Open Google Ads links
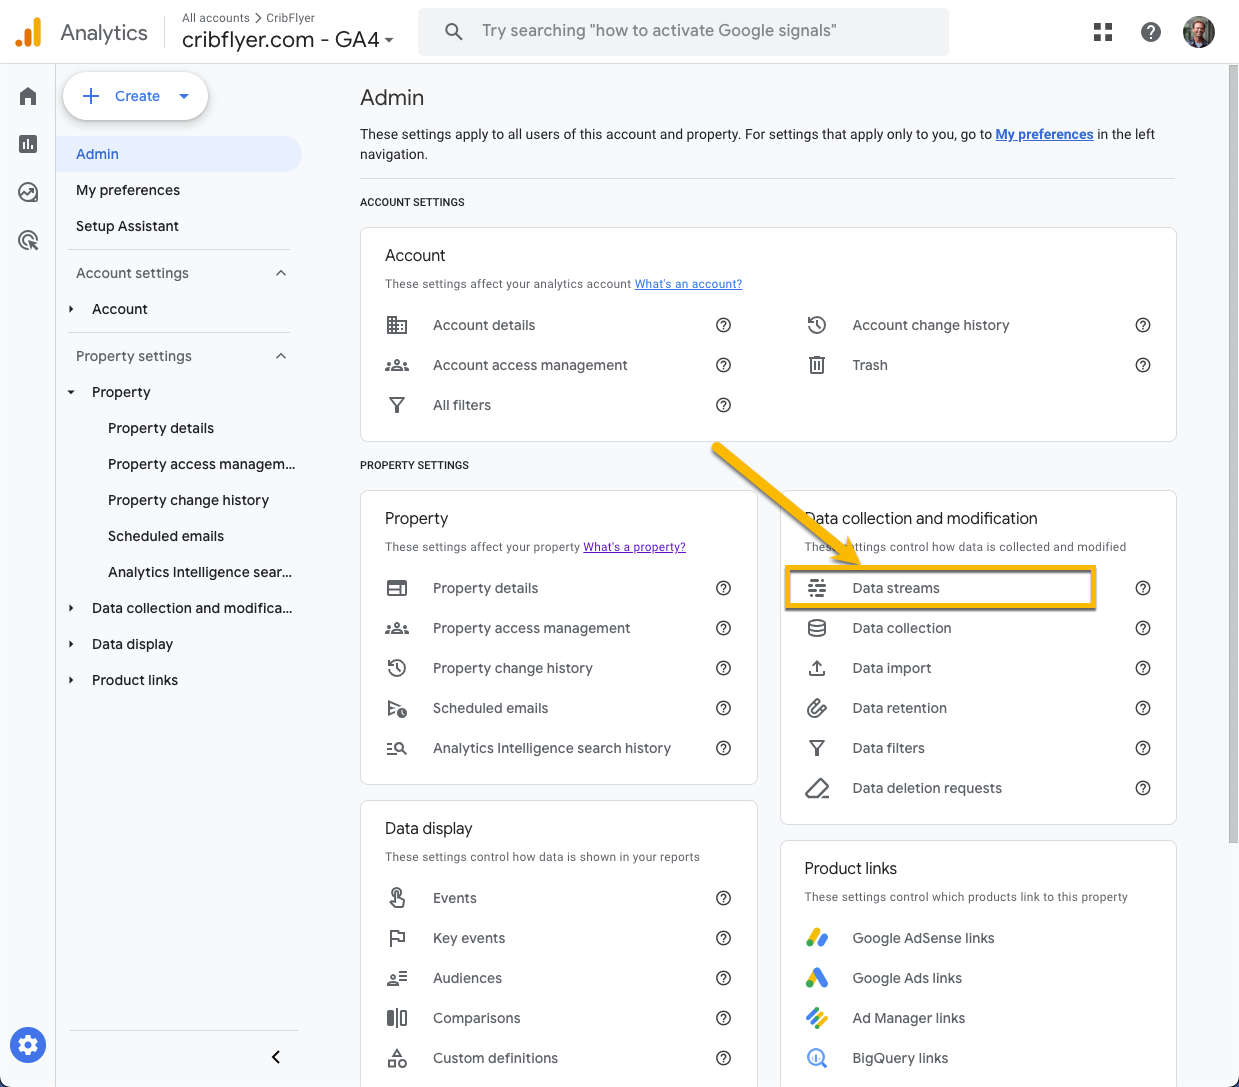 point(907,978)
